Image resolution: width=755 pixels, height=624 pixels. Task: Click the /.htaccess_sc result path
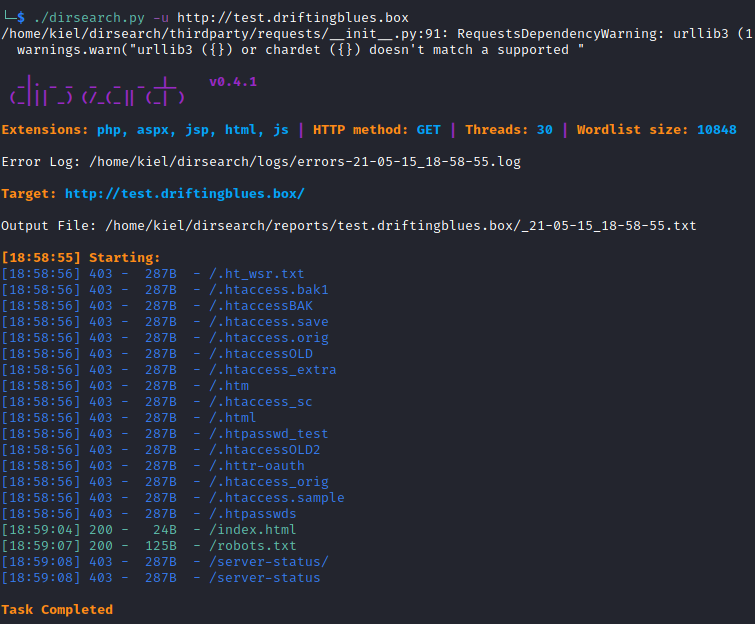coord(260,402)
